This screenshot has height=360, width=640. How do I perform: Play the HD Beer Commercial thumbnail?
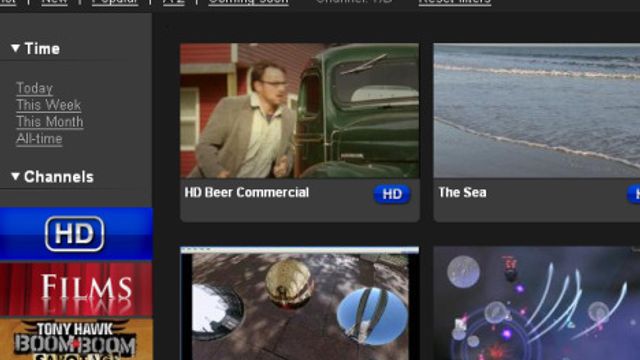(x=299, y=111)
